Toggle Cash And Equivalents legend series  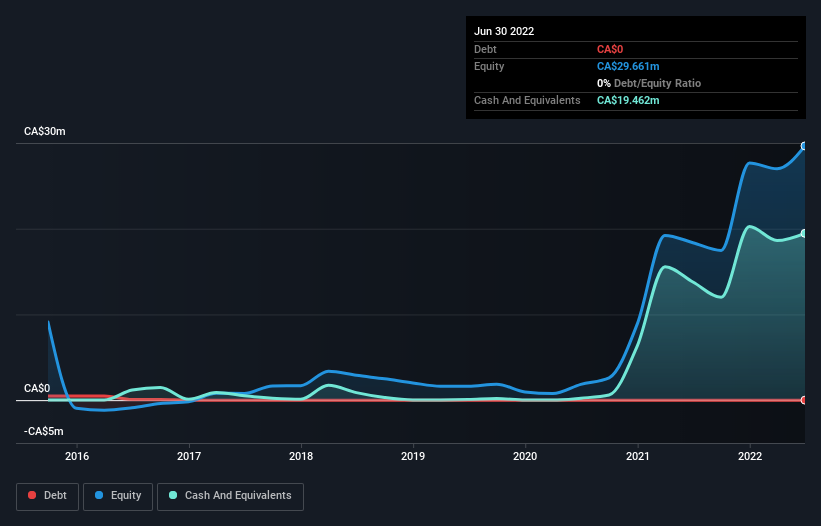coord(230,496)
